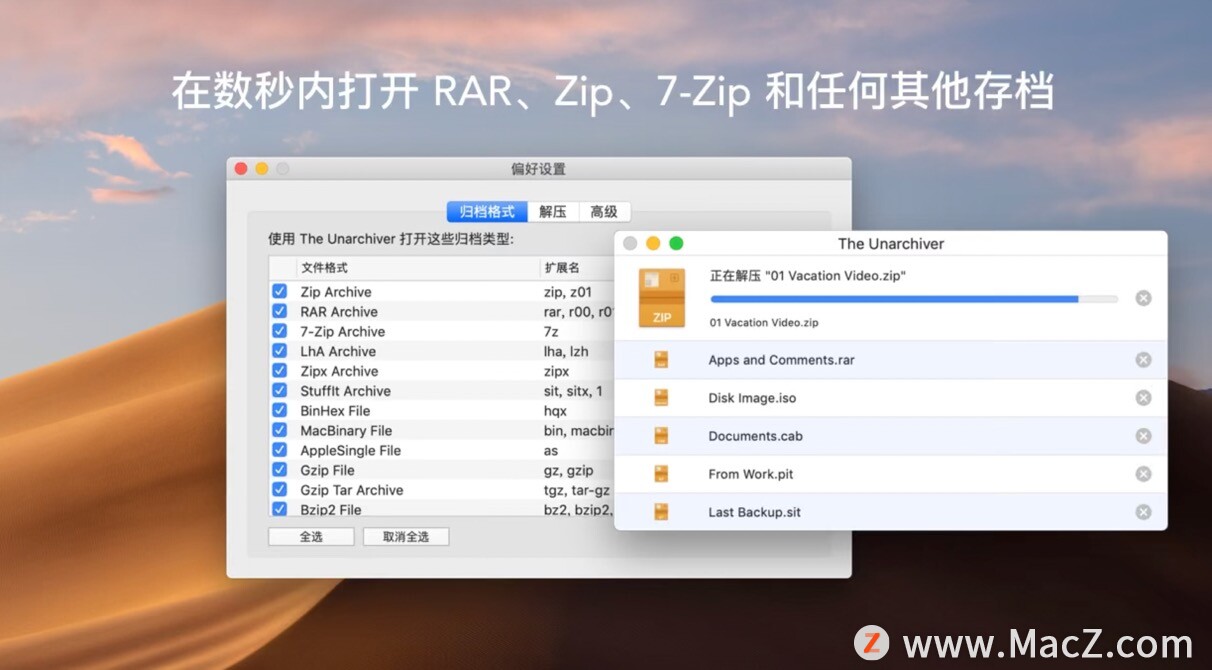
Task: Toggle the 7-Zip Archive checkbox
Action: tap(280, 332)
